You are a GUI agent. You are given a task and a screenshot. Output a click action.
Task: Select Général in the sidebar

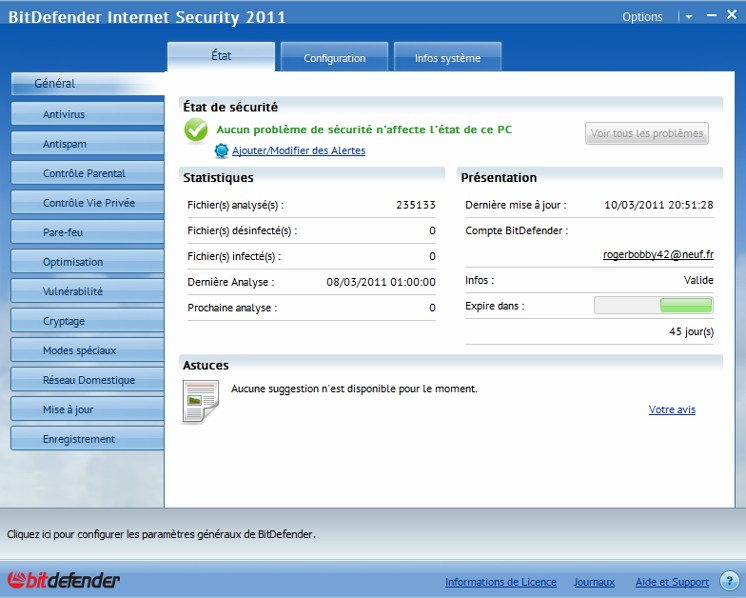click(88, 84)
